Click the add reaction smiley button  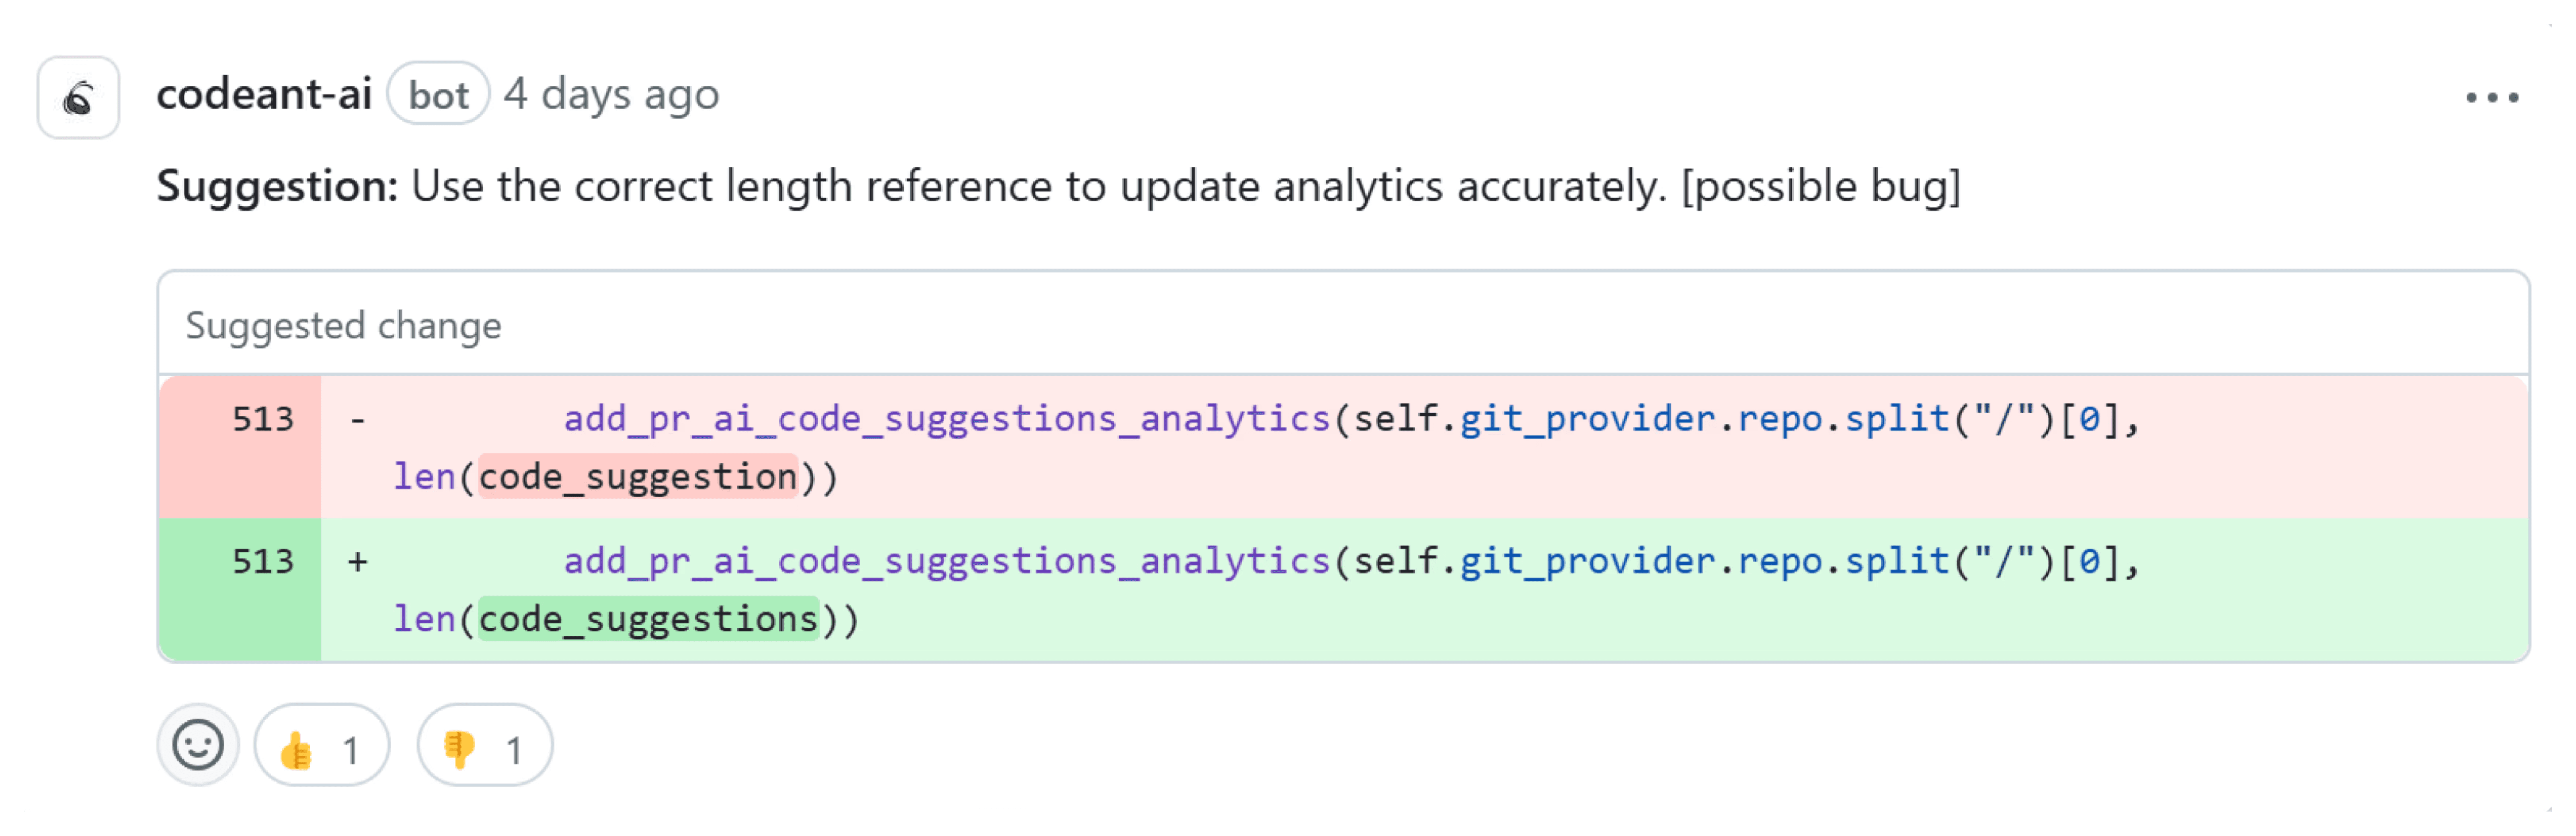[x=197, y=746]
